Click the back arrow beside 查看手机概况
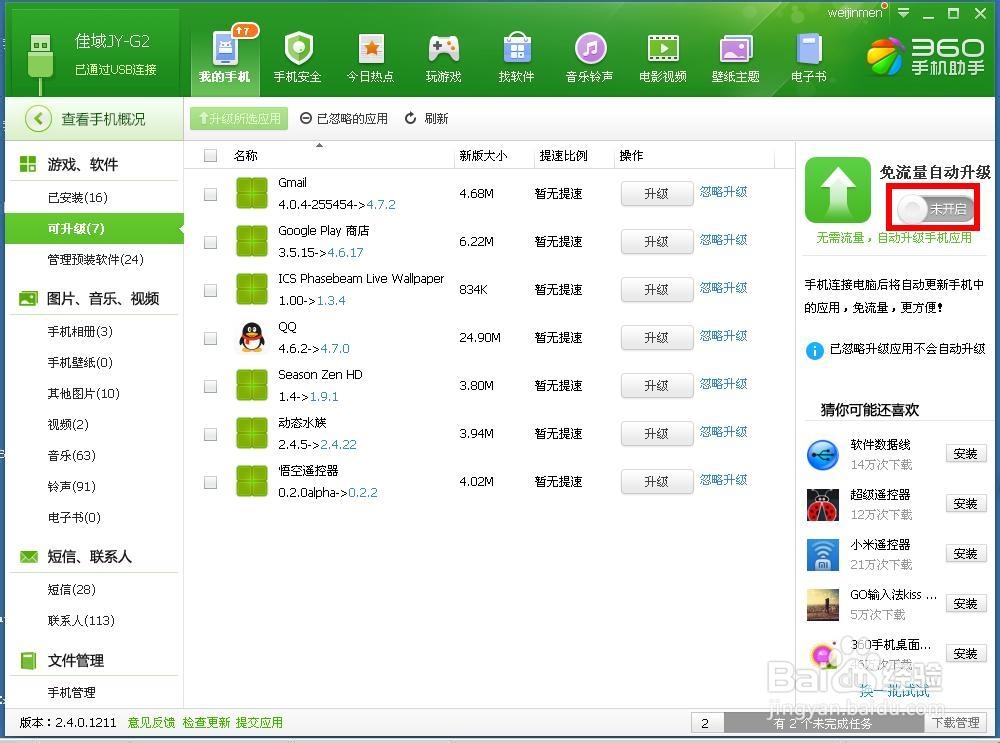This screenshot has height=743, width=1000. pos(38,119)
